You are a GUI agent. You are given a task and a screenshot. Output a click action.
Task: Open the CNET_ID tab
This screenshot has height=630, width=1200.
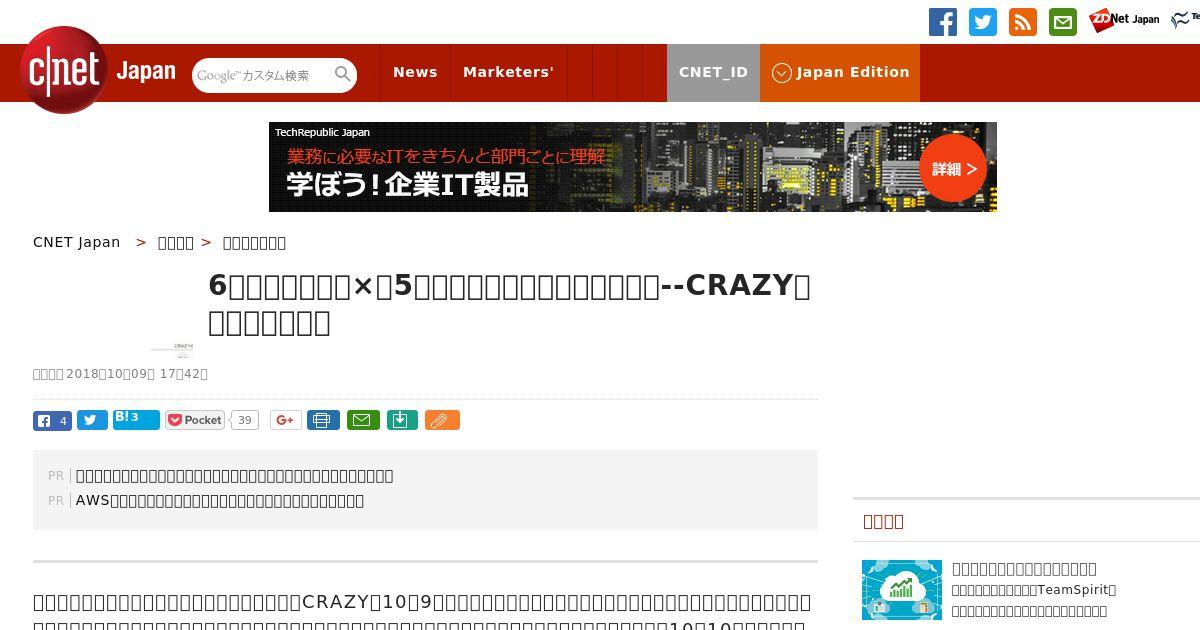tap(713, 72)
